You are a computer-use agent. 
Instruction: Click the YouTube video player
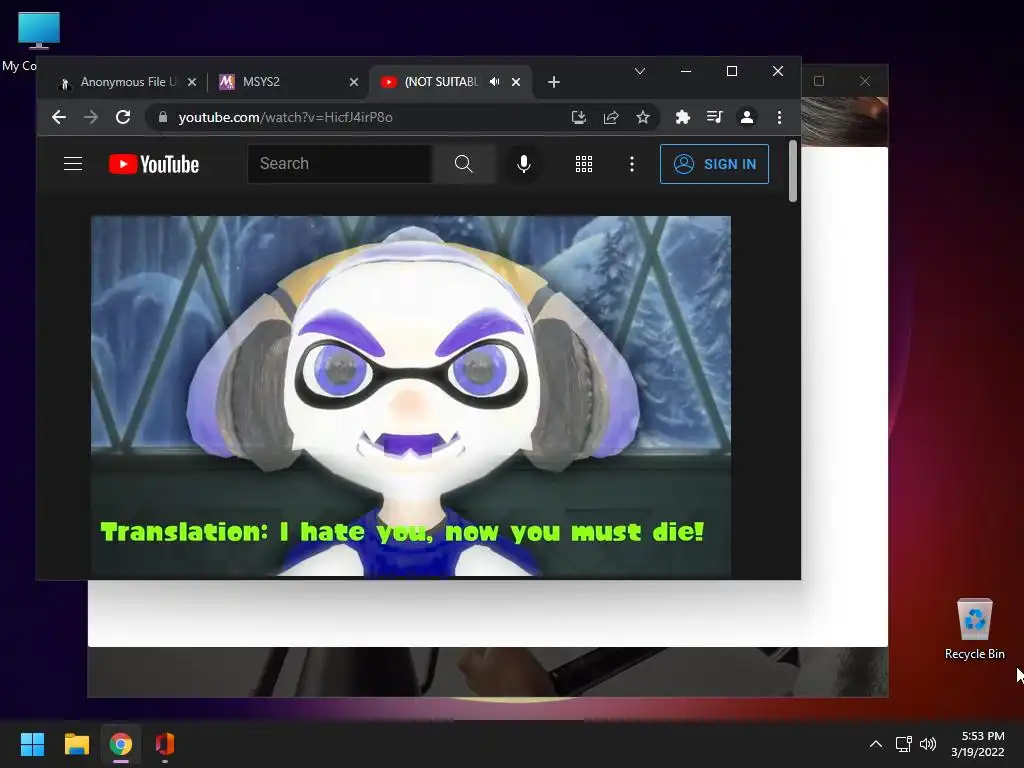tap(411, 396)
